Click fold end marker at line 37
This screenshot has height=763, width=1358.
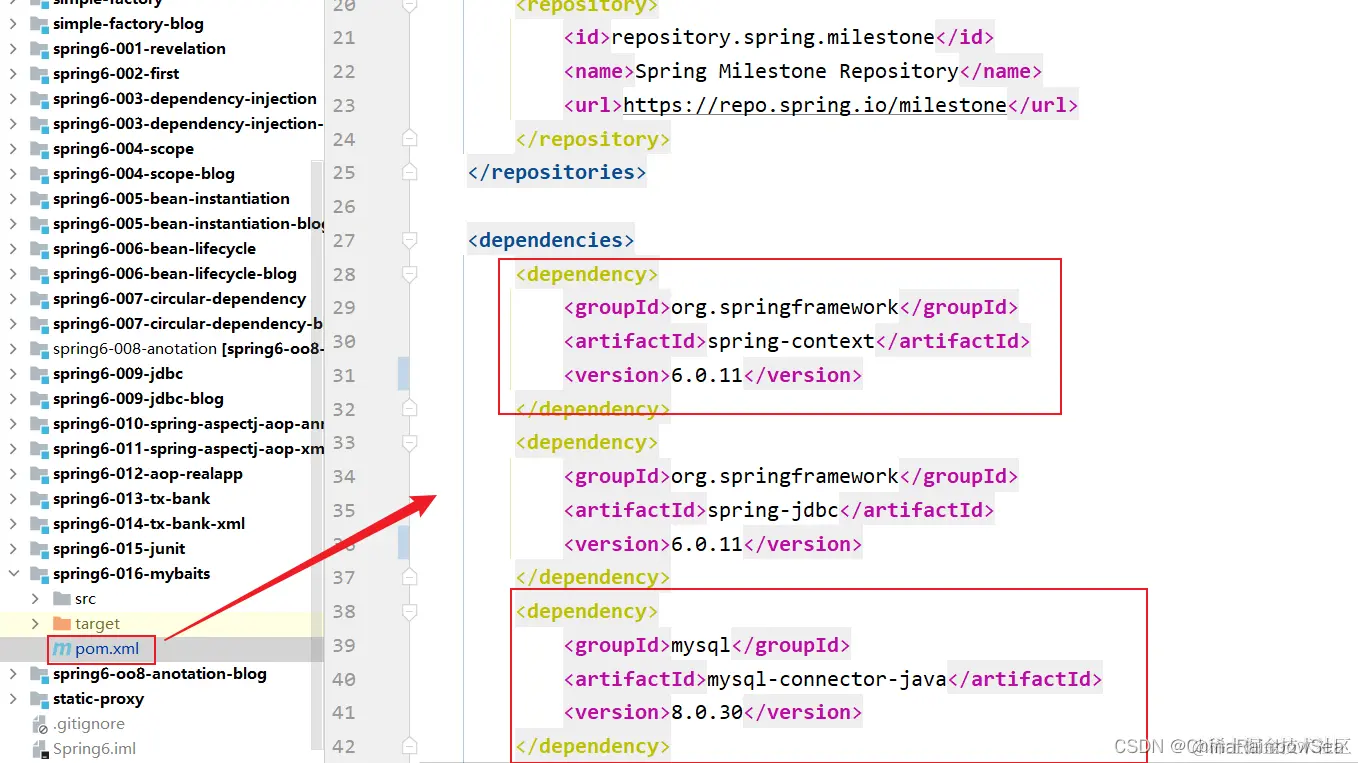[409, 577]
